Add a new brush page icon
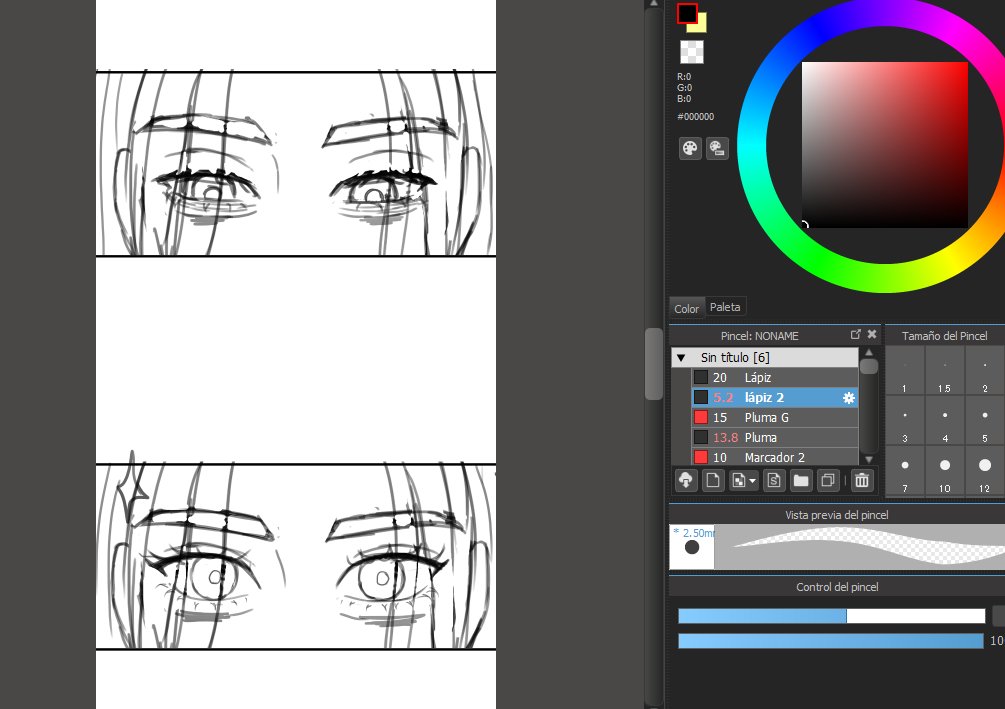This screenshot has width=1005, height=709. [713, 480]
